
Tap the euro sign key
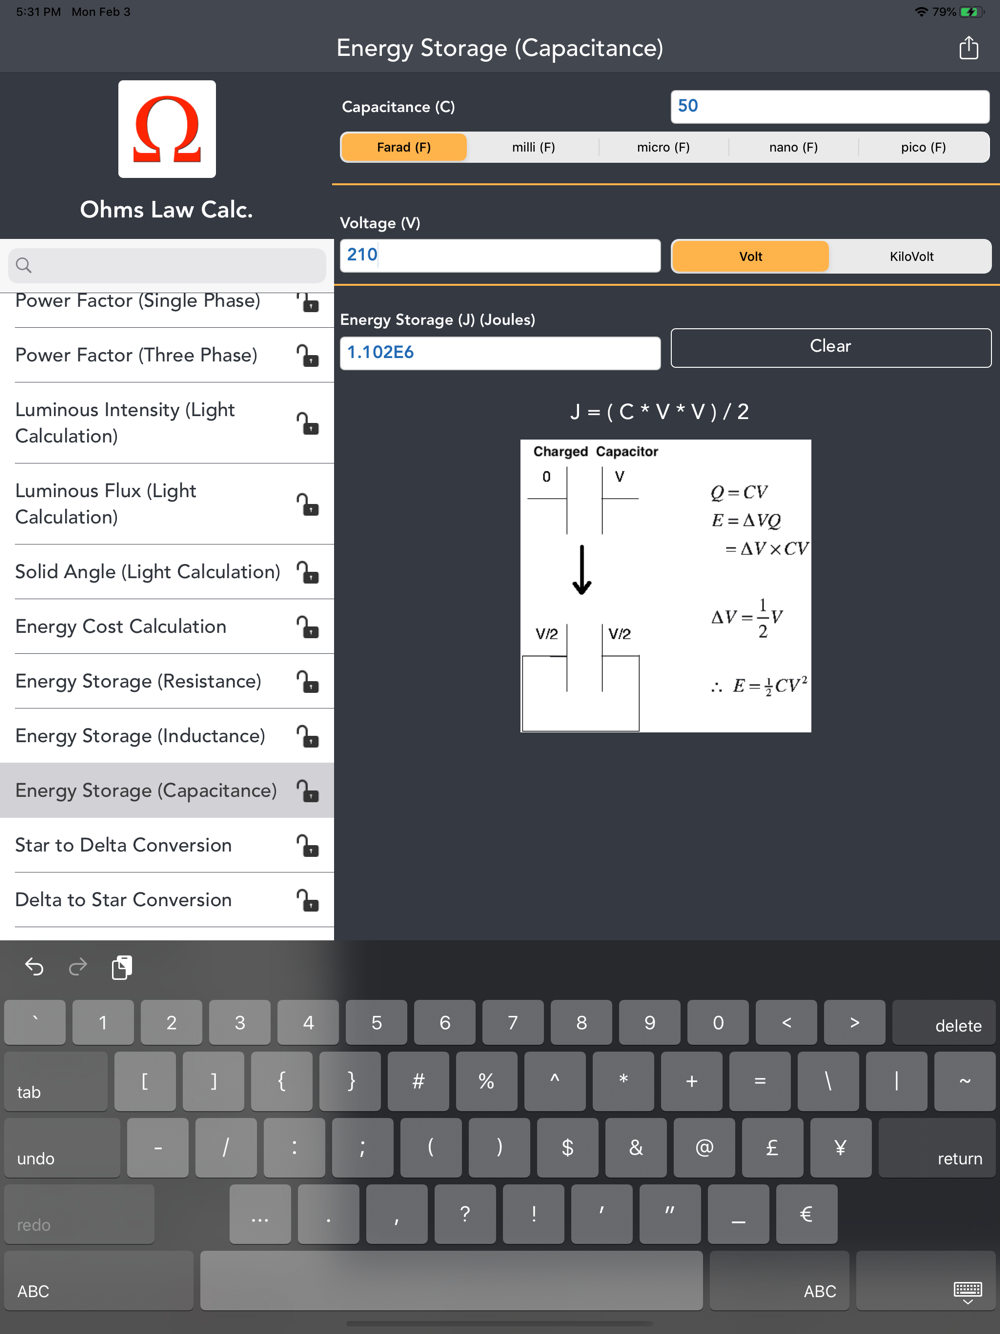806,1214
